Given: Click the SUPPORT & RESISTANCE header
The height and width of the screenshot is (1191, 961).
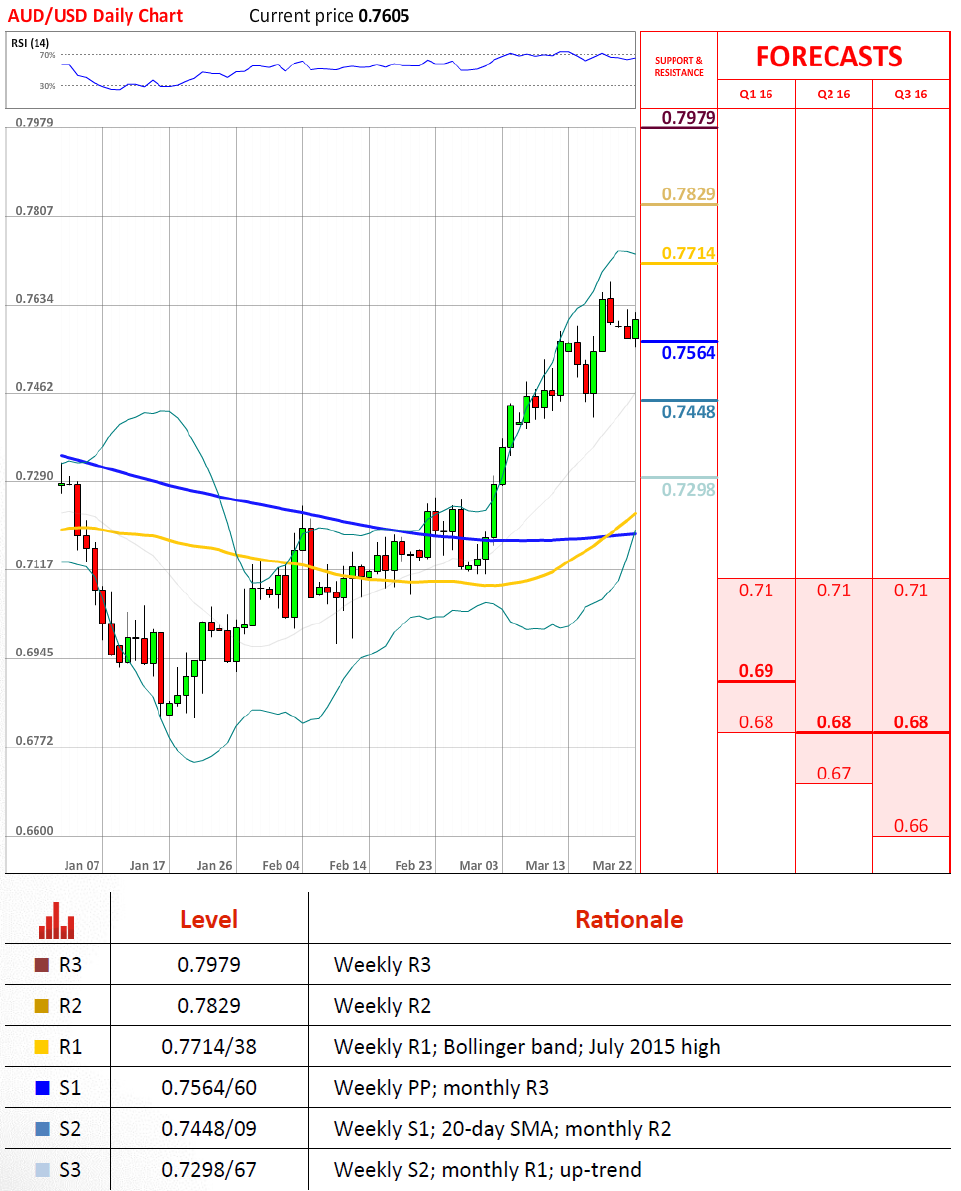Looking at the screenshot, I should [679, 67].
